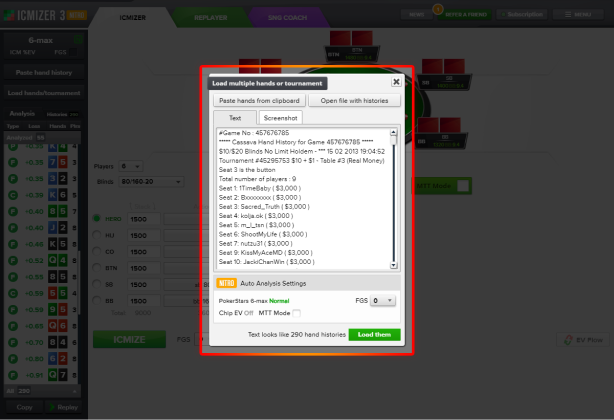This screenshot has width=614, height=420.
Task: Click the NEWS button
Action: [417, 15]
